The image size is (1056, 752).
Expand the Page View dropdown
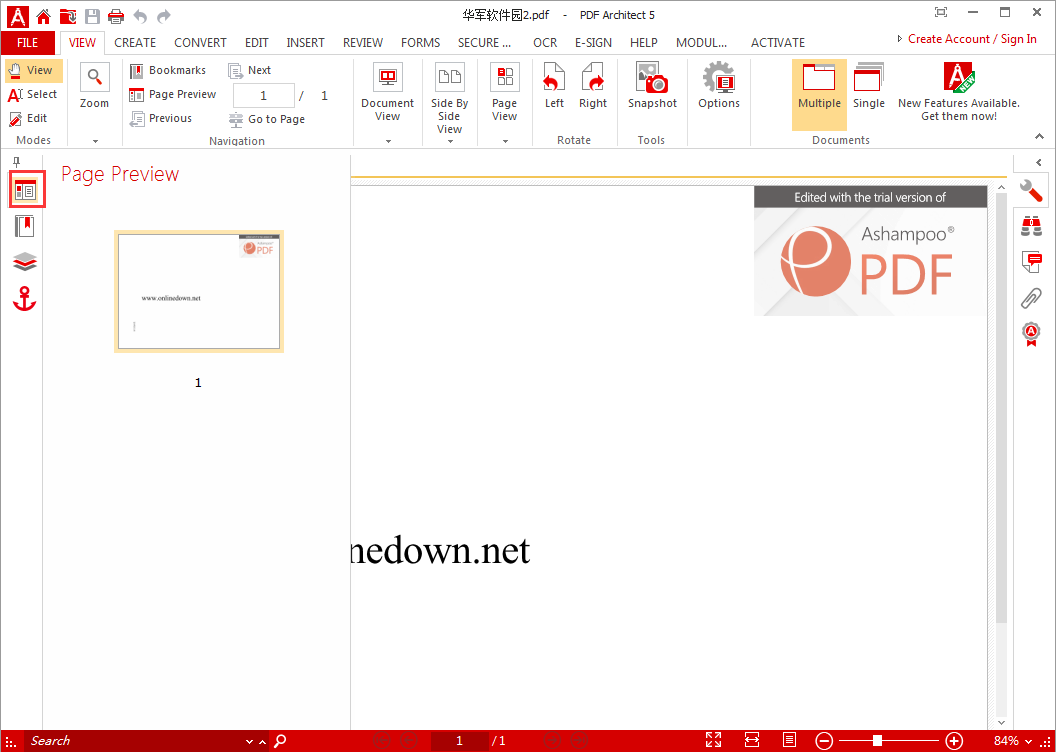[505, 141]
